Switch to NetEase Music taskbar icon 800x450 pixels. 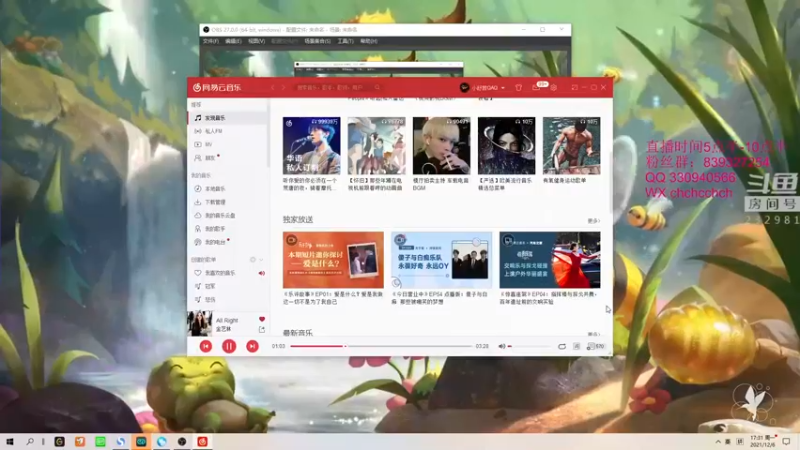pos(203,441)
